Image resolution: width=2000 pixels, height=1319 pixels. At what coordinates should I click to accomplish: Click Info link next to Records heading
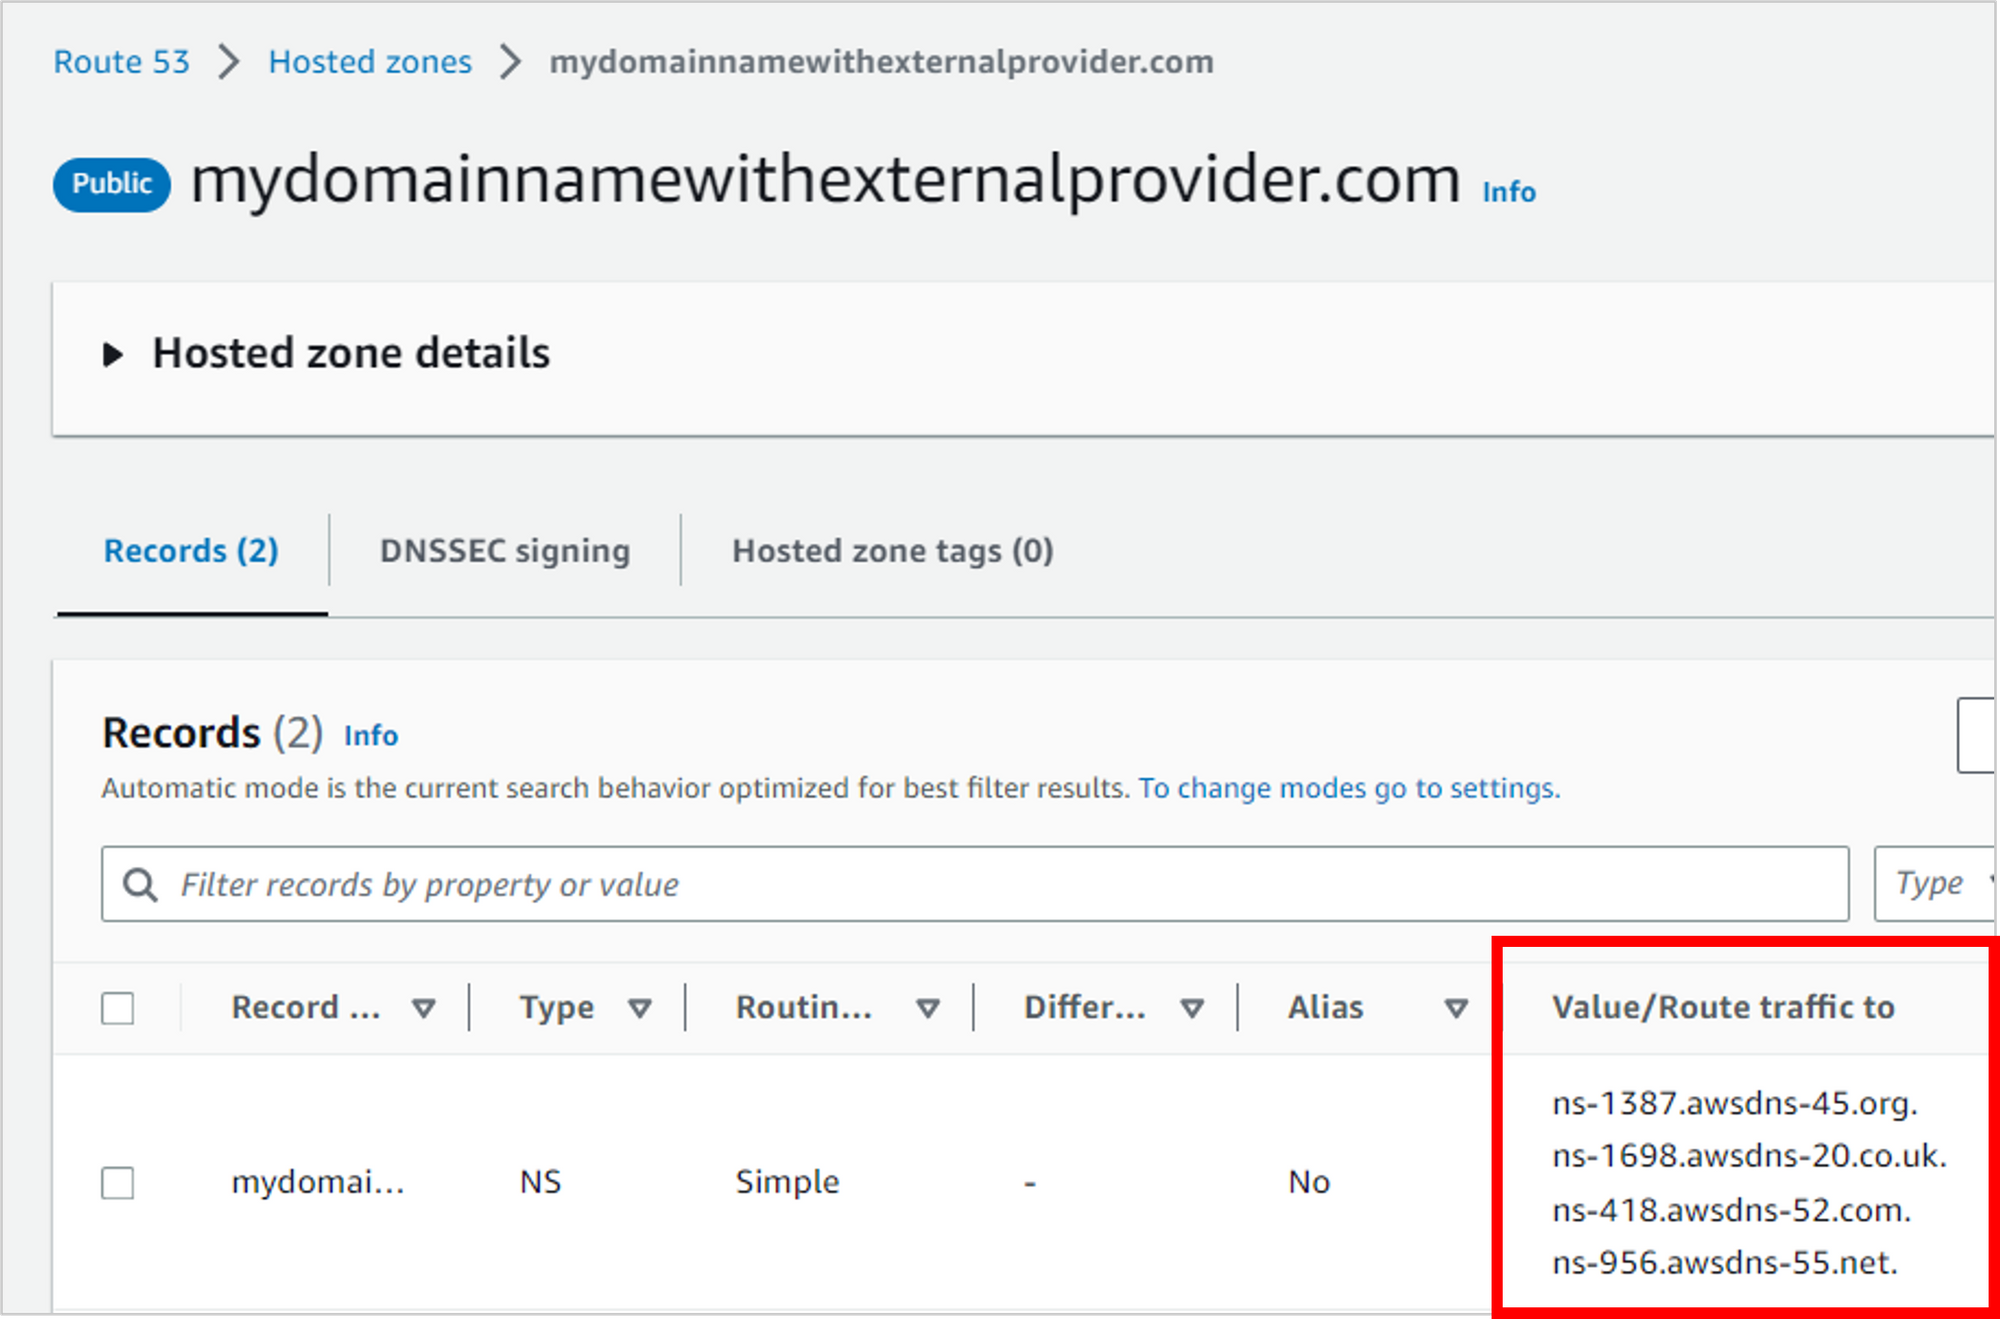(x=371, y=736)
